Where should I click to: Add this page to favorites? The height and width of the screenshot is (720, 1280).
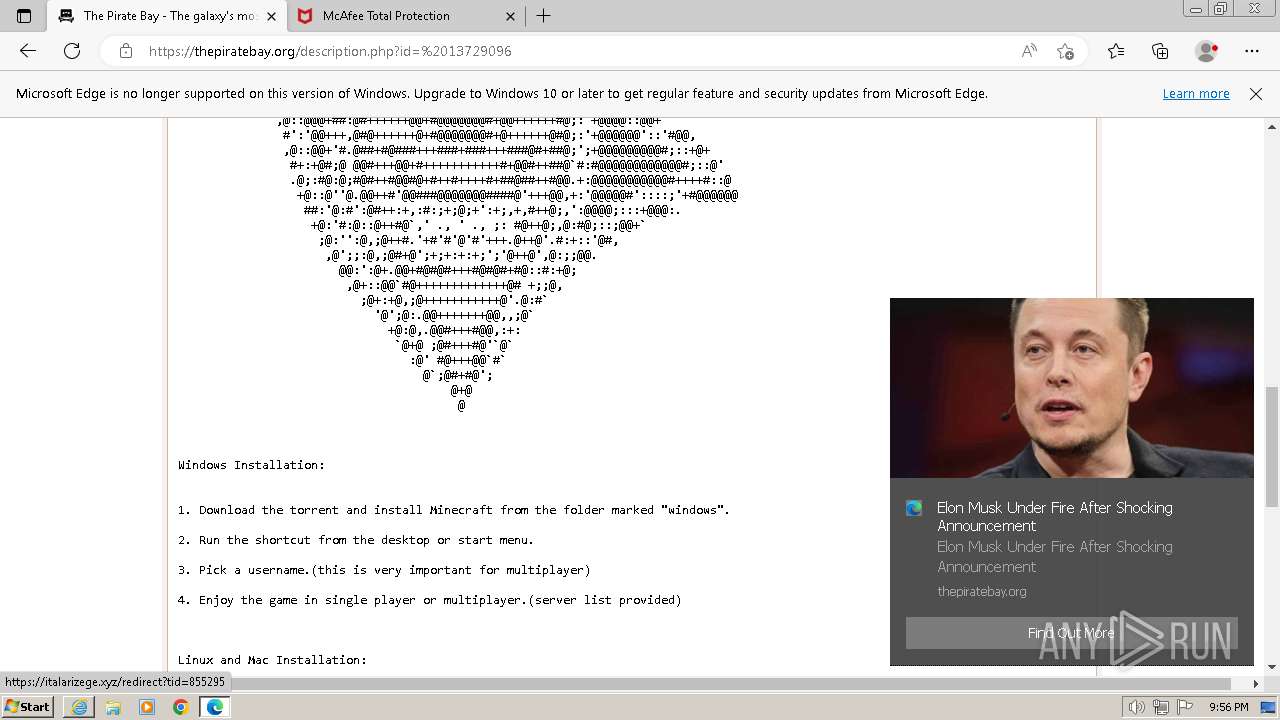[1065, 51]
